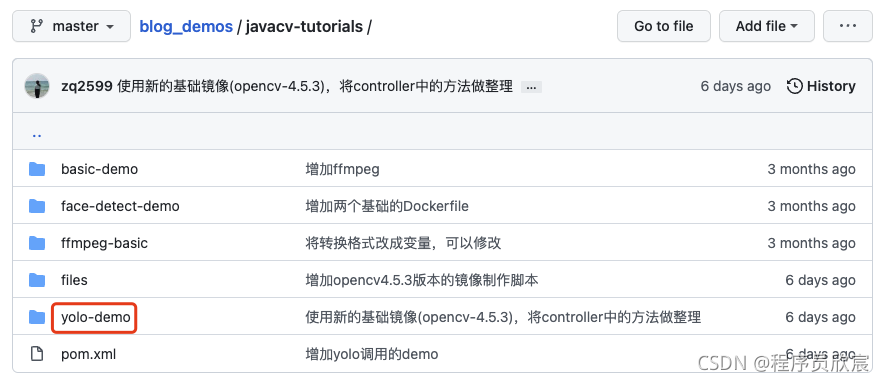Click the pom.xml file icon
The height and width of the screenshot is (382, 884).
pos(37,354)
